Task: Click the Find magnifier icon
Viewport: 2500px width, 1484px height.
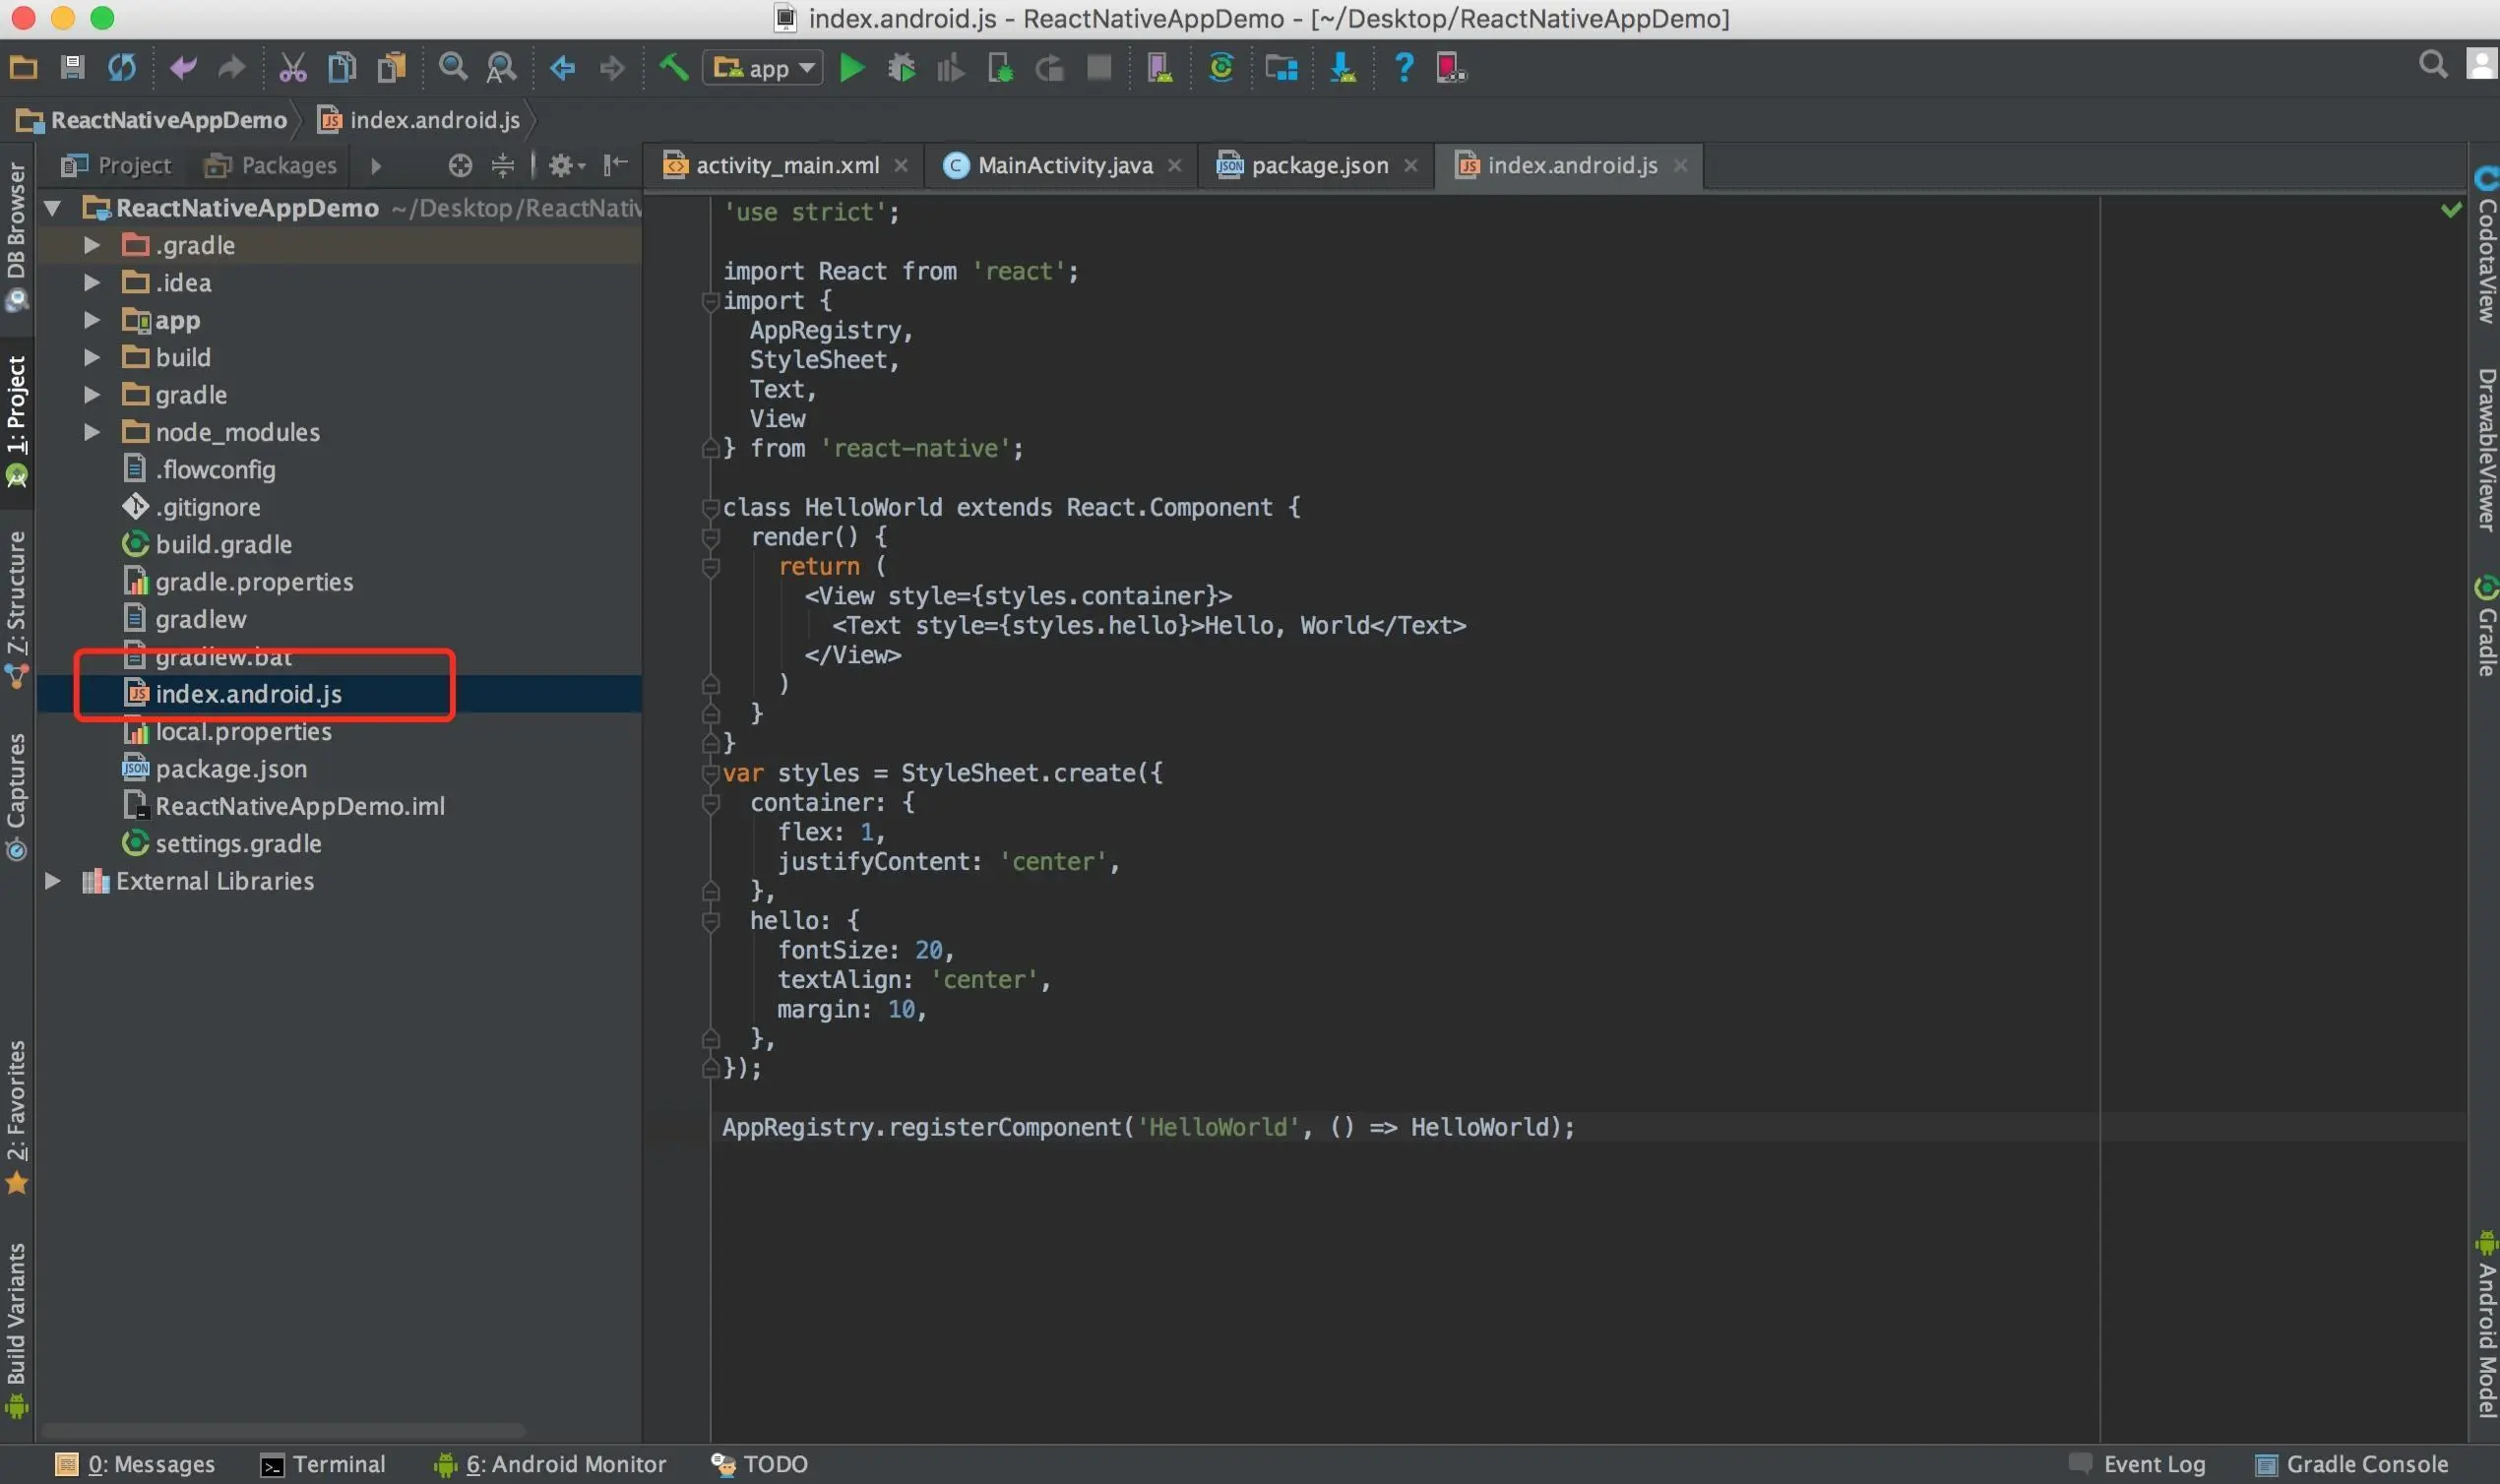Action: 453,68
